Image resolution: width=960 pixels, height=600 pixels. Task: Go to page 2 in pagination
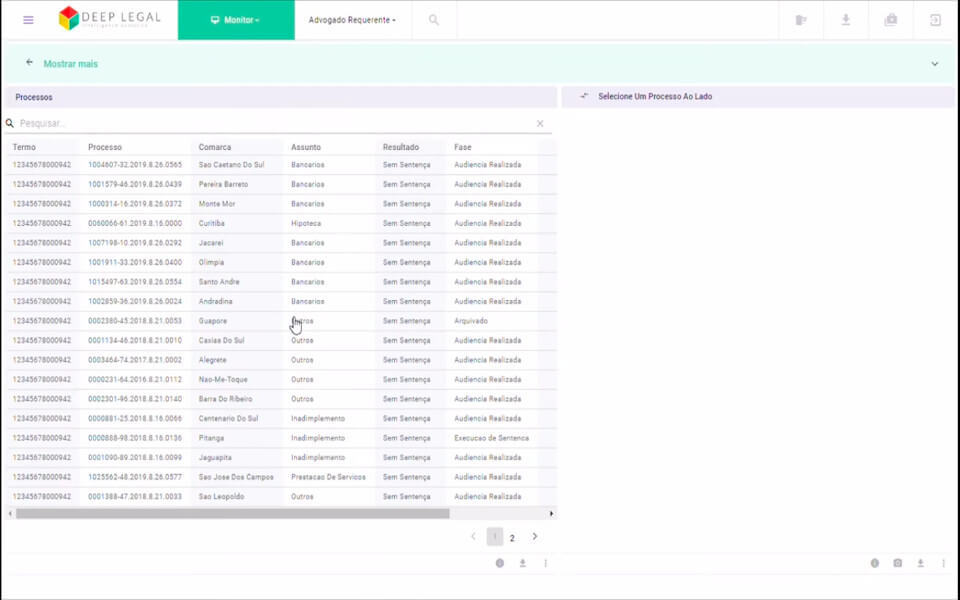pos(512,538)
